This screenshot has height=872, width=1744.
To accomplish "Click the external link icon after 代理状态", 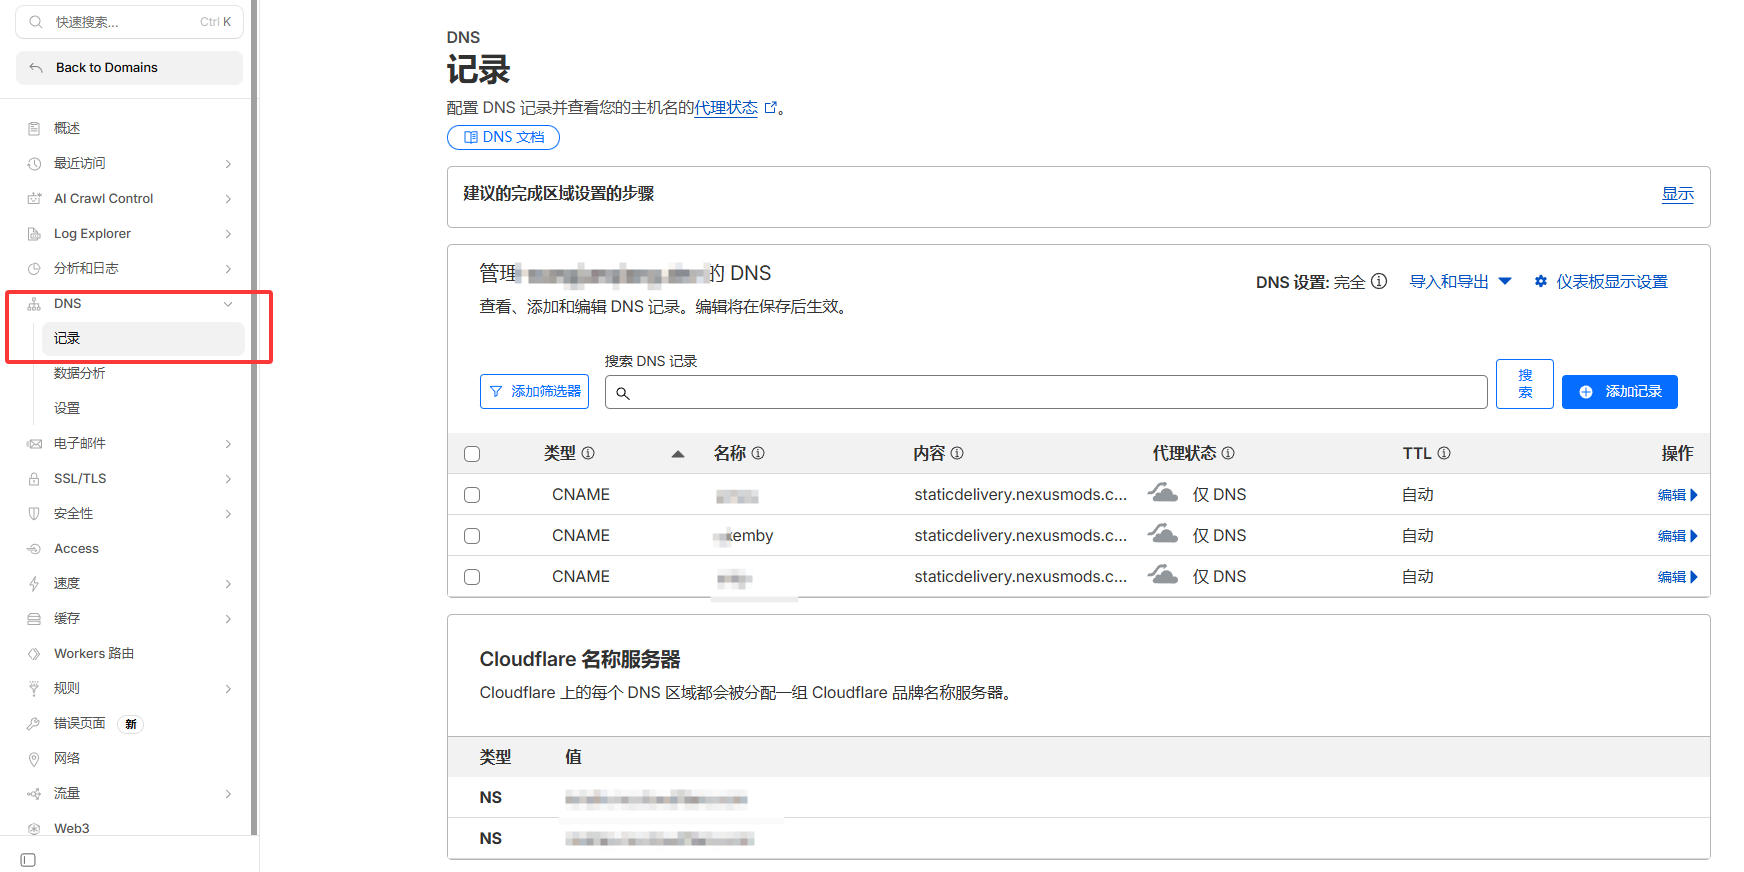I will coord(771,108).
